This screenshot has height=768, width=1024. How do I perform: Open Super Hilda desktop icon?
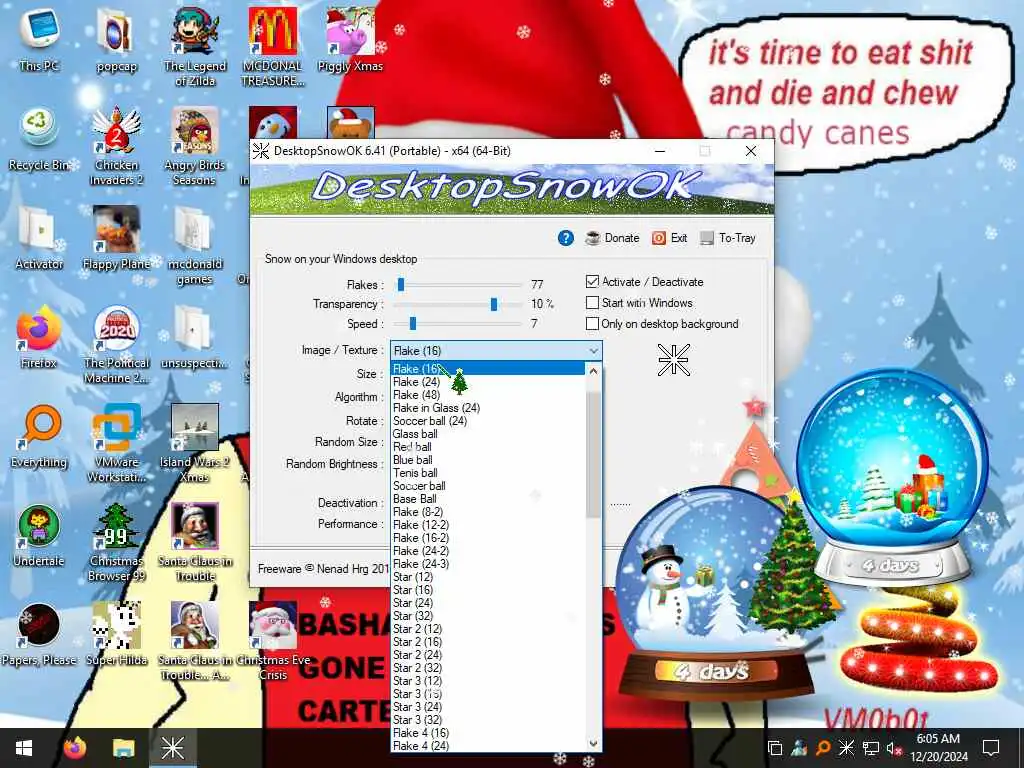click(116, 633)
